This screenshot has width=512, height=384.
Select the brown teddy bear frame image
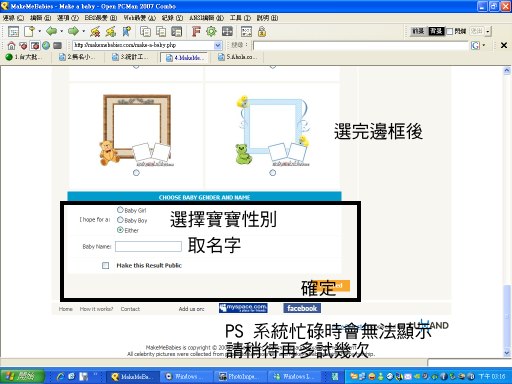pyautogui.click(x=137, y=130)
